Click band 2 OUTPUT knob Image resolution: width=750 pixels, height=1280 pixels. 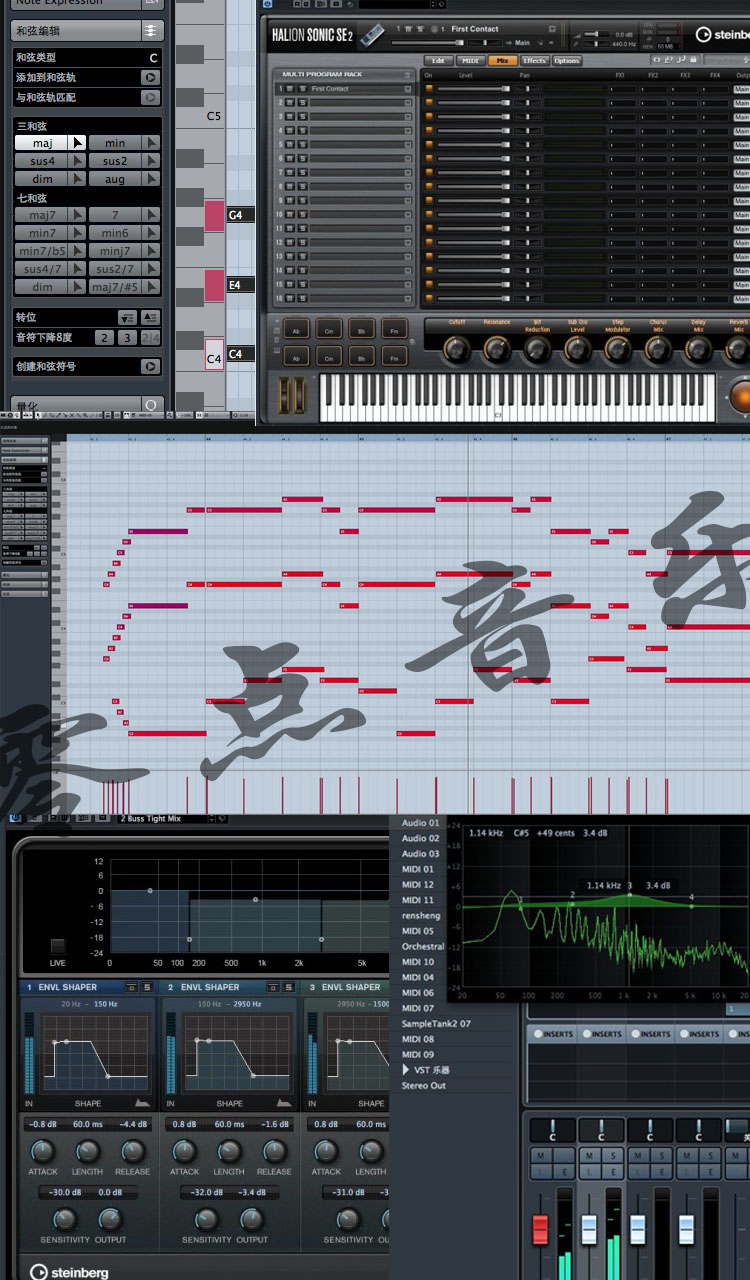[252, 1219]
